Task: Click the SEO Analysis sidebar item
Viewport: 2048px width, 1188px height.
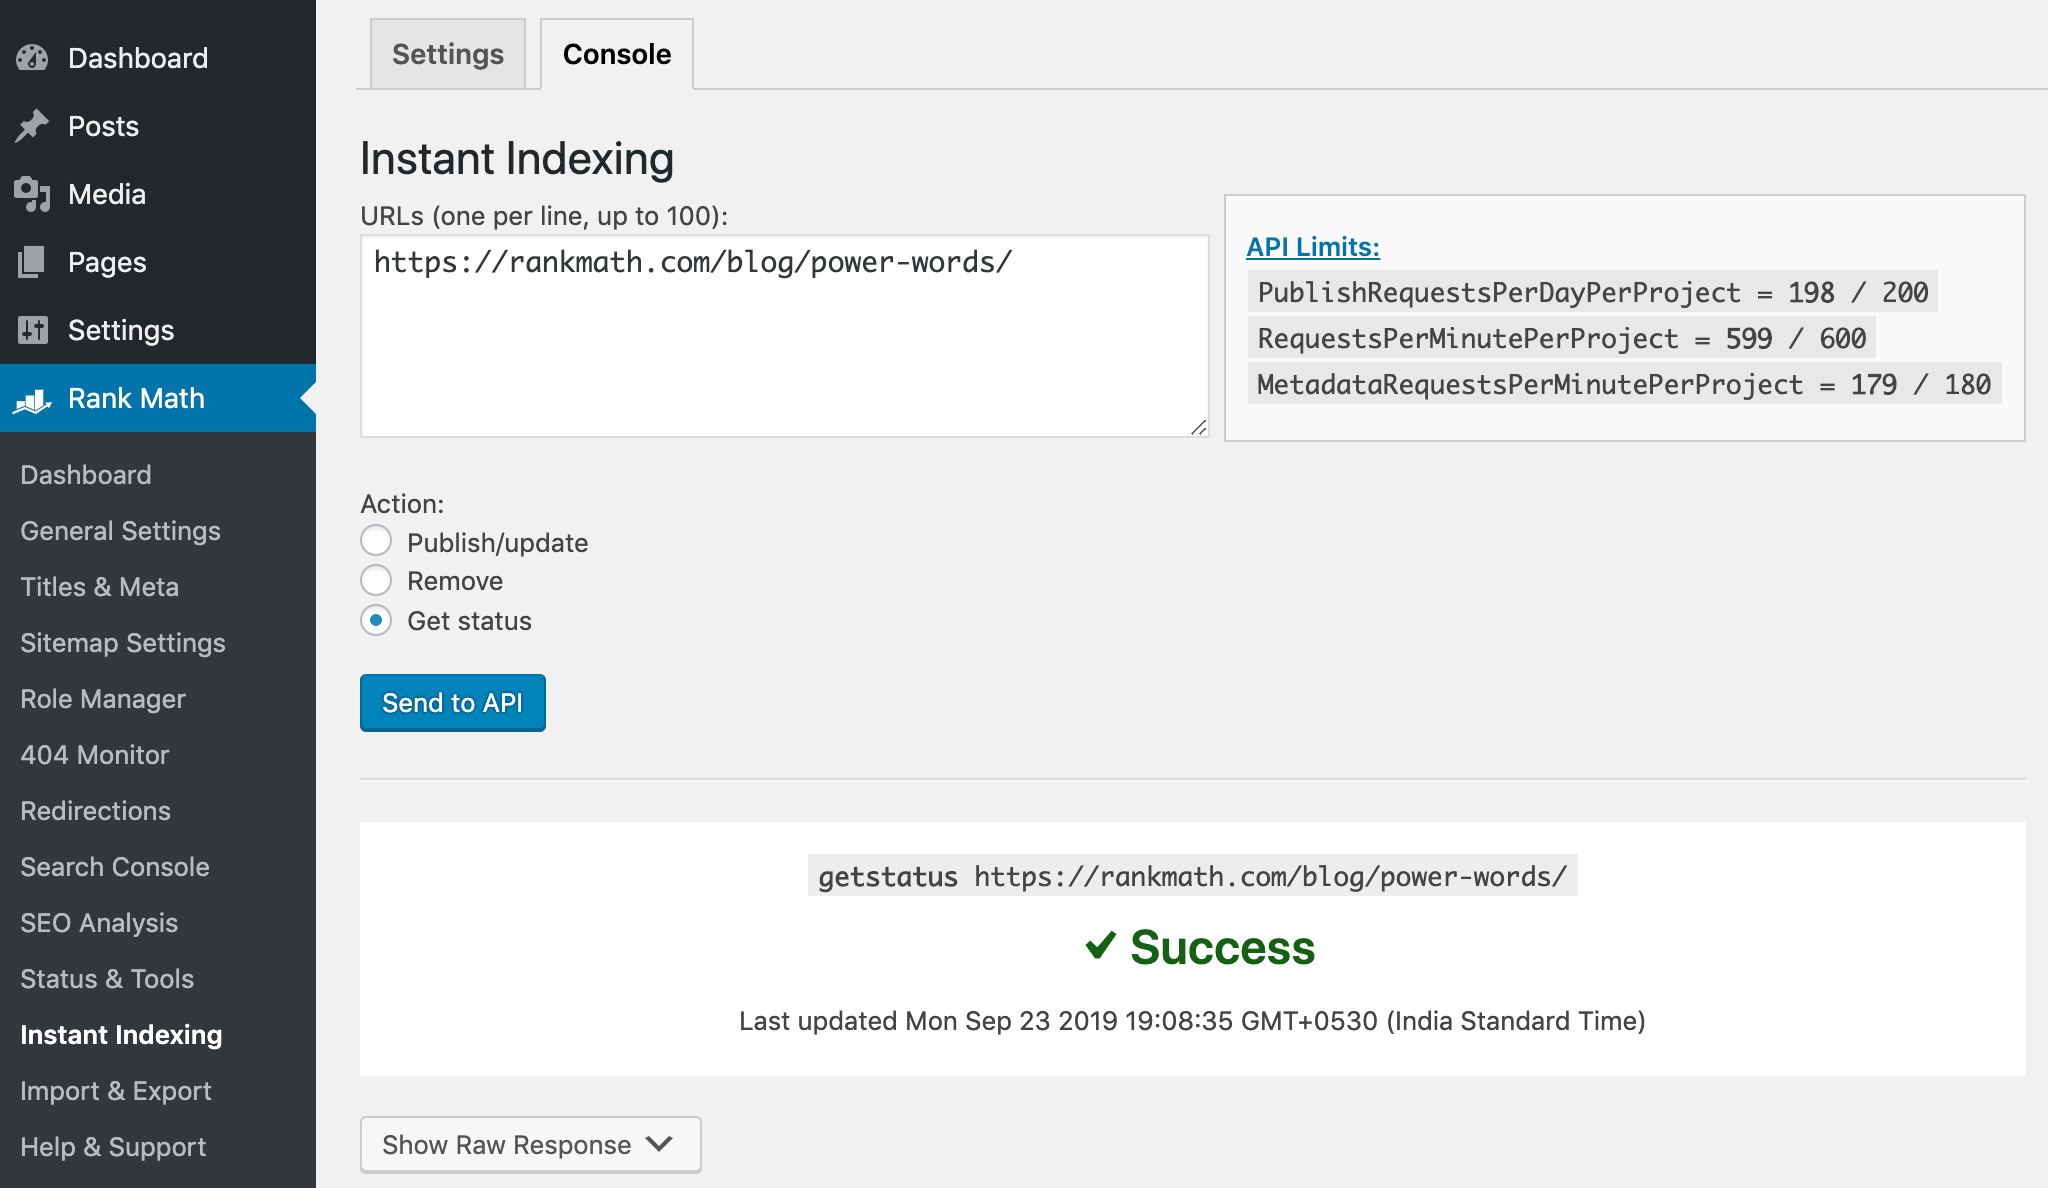Action: (x=100, y=921)
